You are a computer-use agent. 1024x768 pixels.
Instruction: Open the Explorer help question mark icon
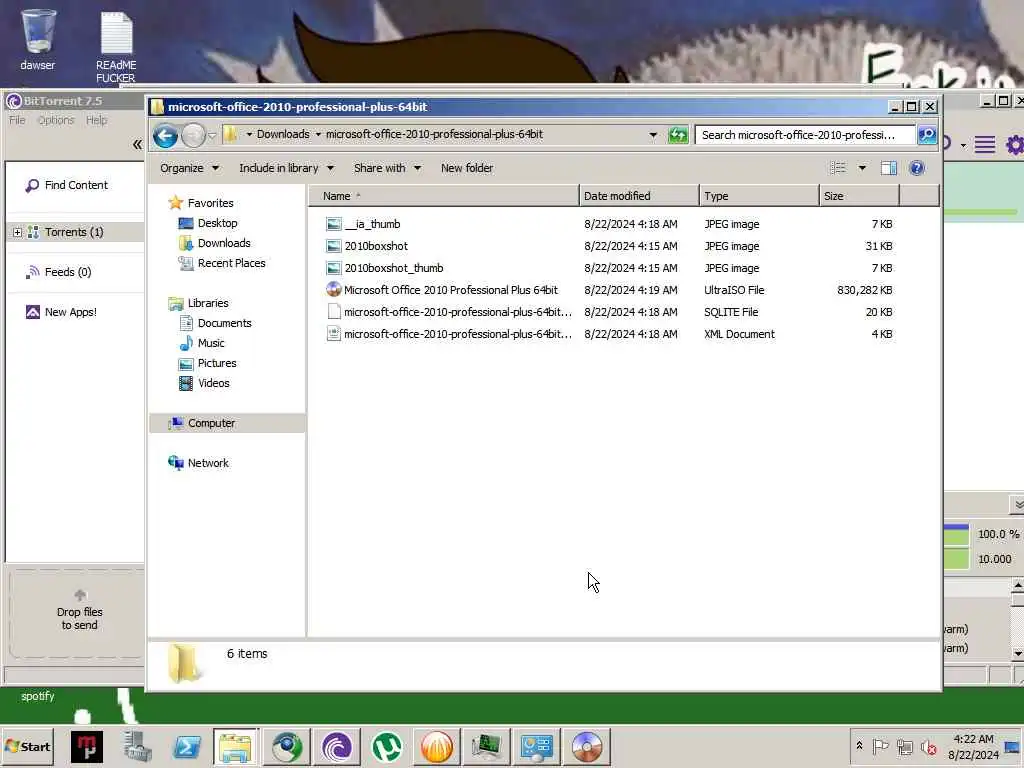coord(917,168)
